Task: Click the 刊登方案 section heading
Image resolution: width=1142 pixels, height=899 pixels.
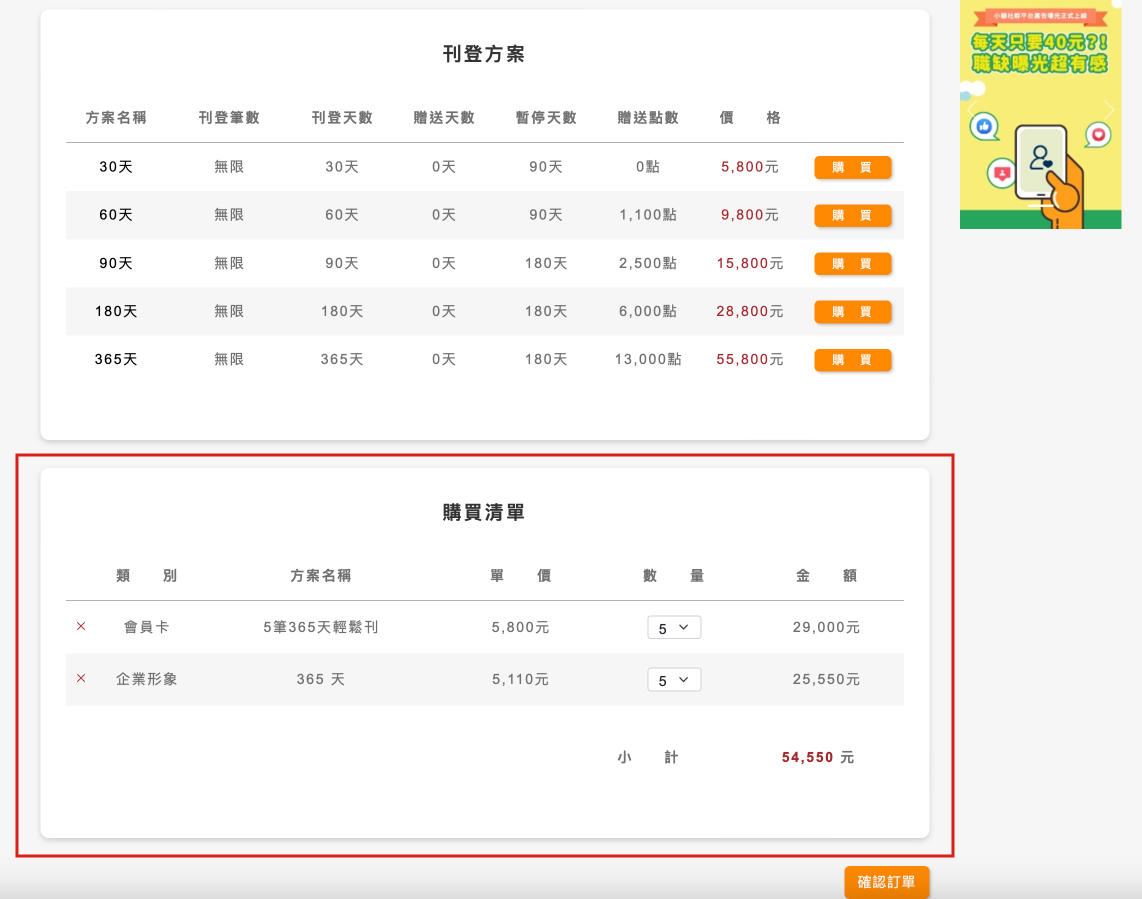Action: point(484,54)
